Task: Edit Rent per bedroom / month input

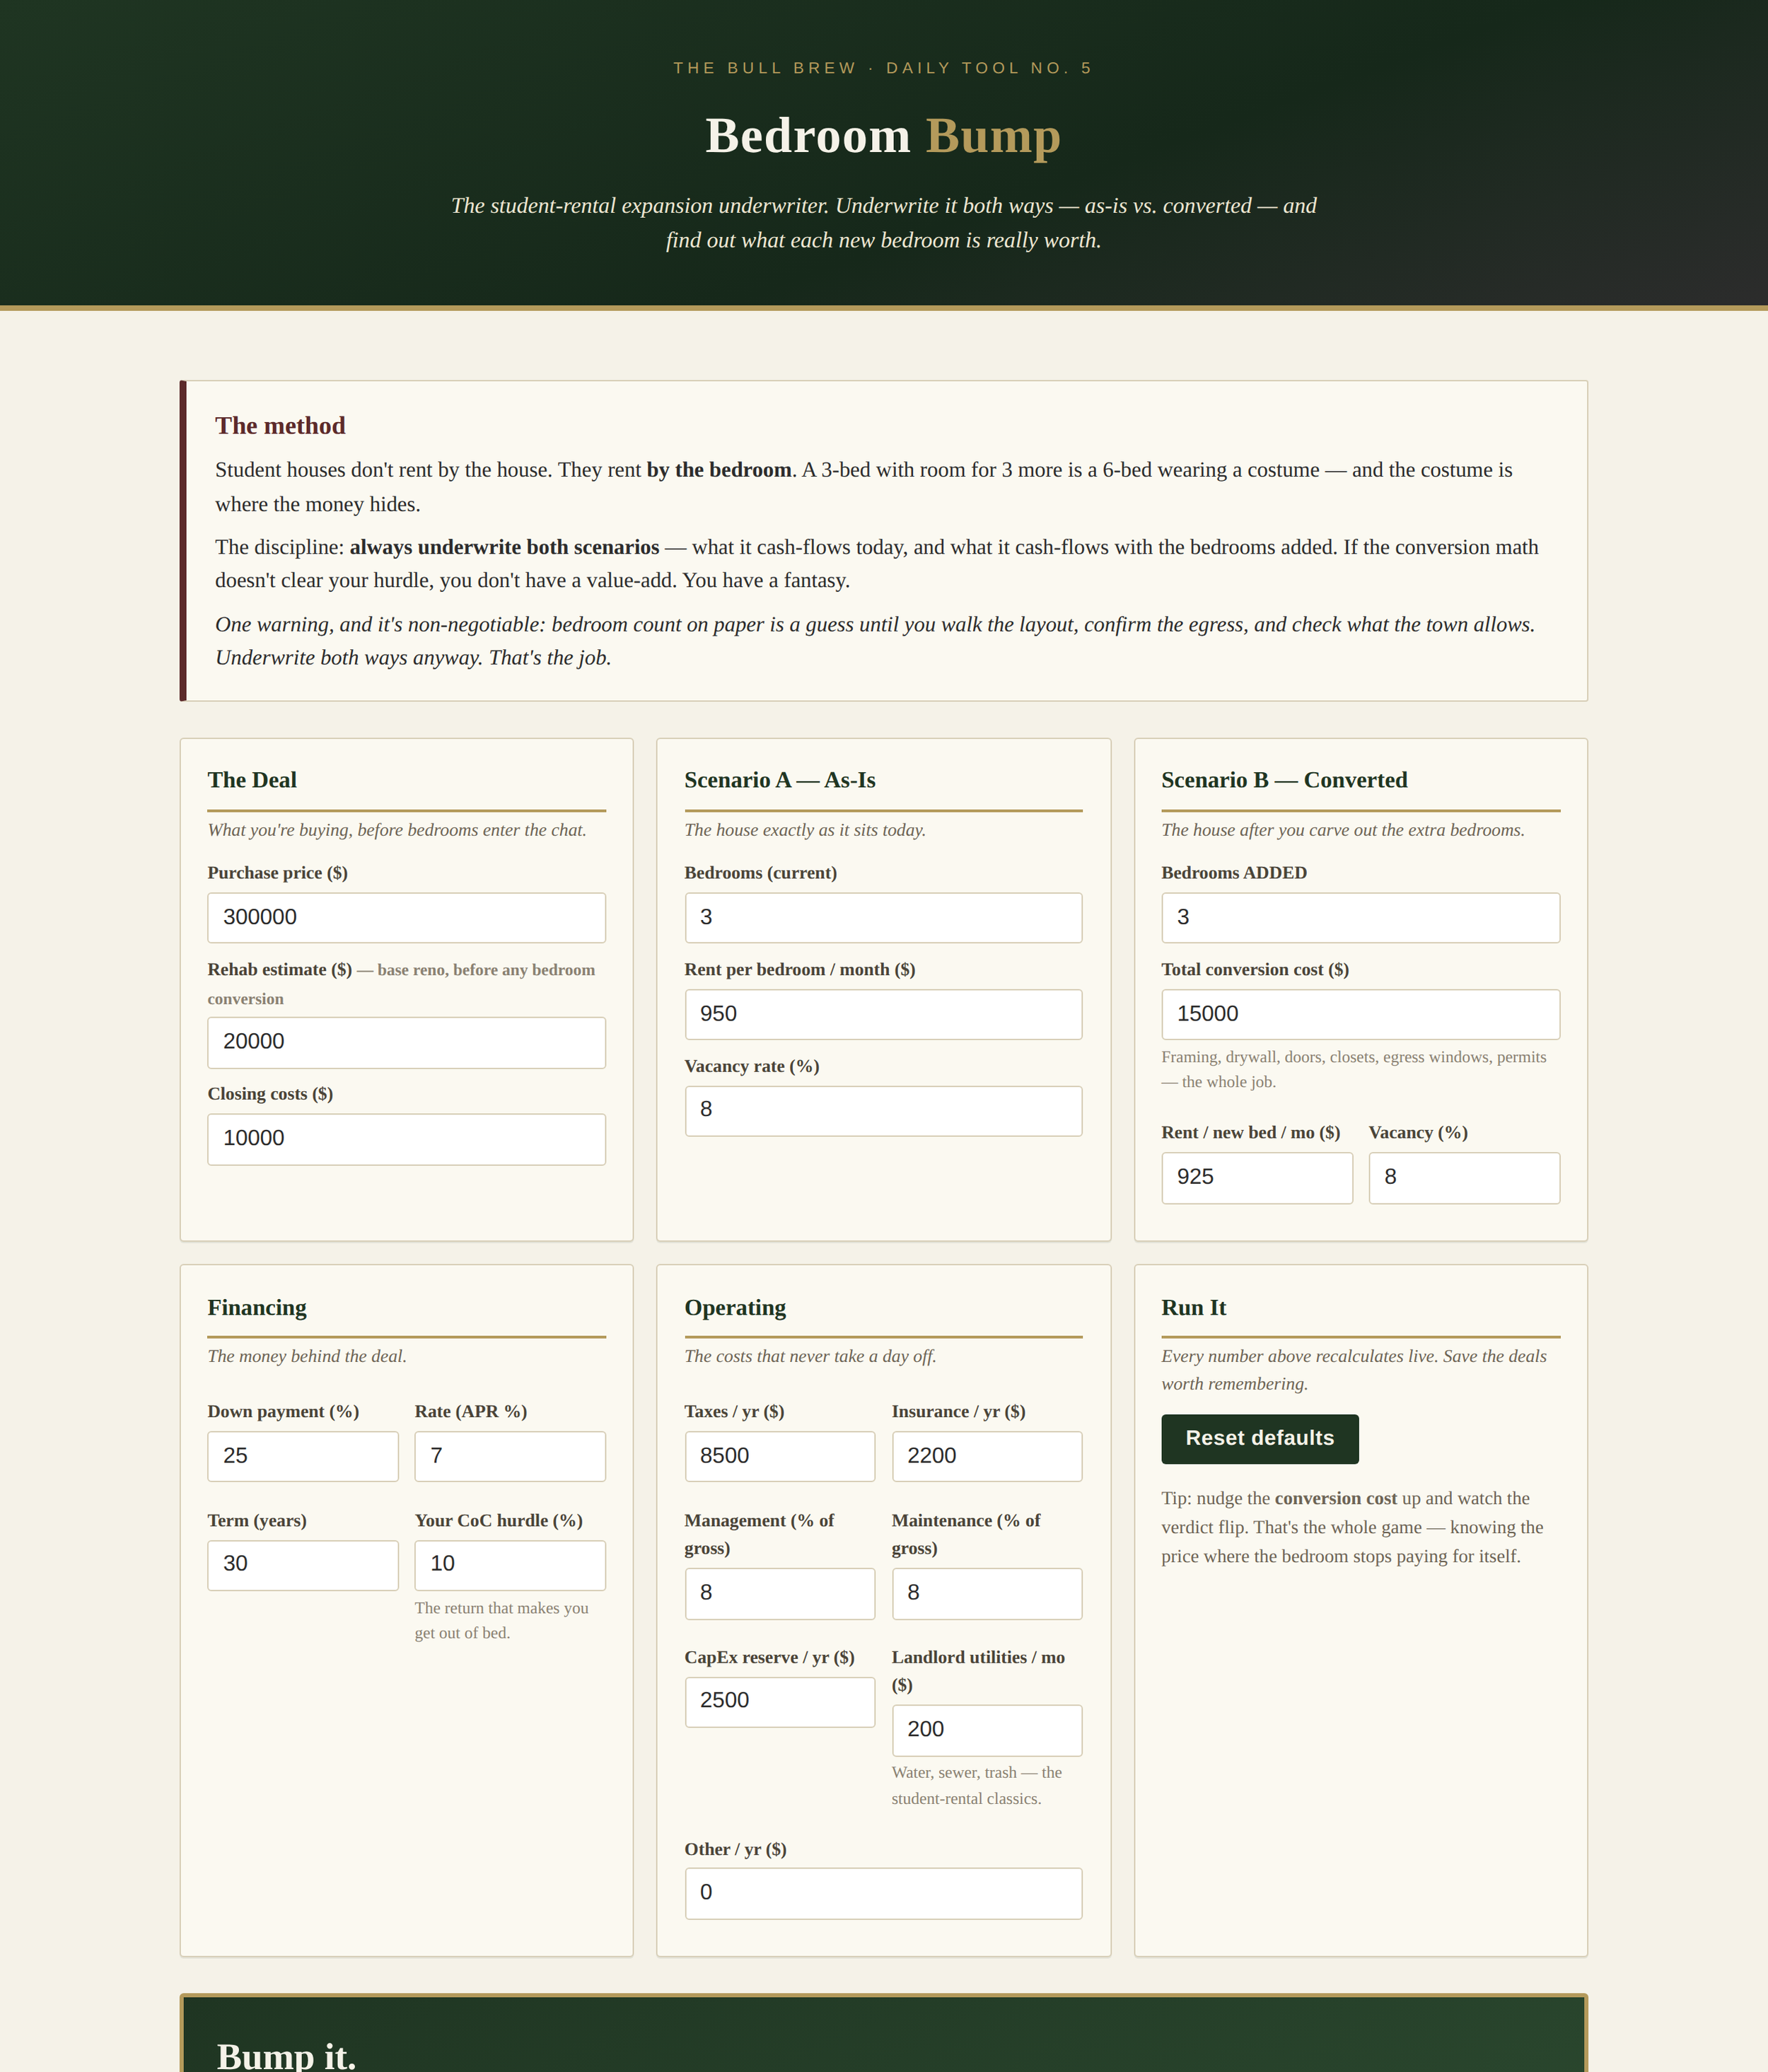Action: click(x=883, y=1014)
